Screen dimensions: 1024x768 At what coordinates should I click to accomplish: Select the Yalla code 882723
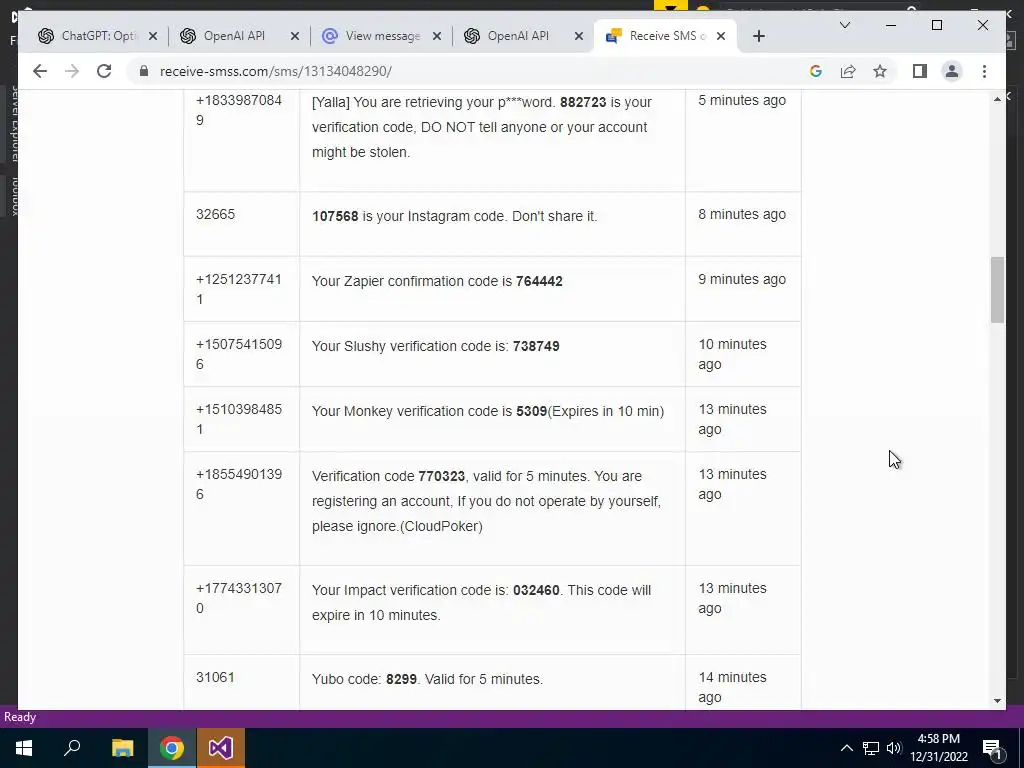point(583,103)
